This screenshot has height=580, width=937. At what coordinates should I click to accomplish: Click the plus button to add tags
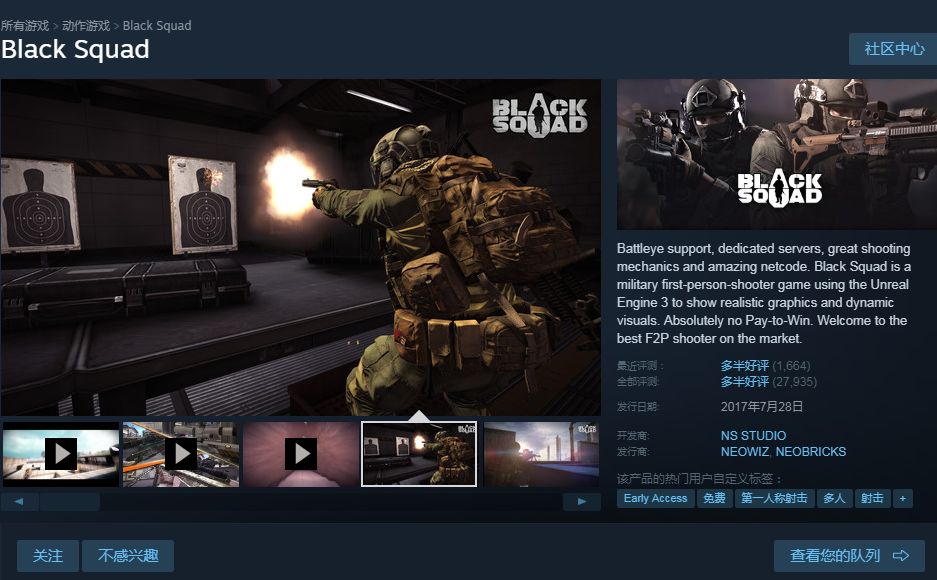pos(903,498)
